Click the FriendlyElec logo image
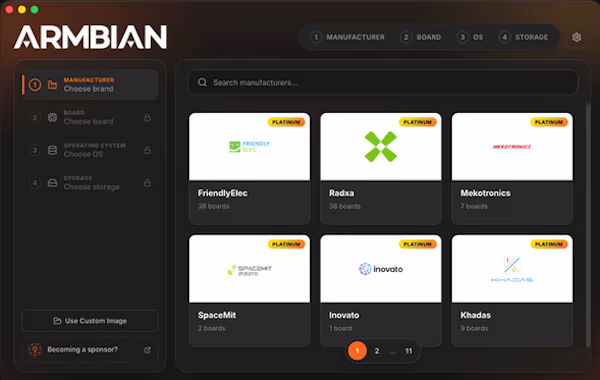The image size is (600, 380). pos(249,147)
